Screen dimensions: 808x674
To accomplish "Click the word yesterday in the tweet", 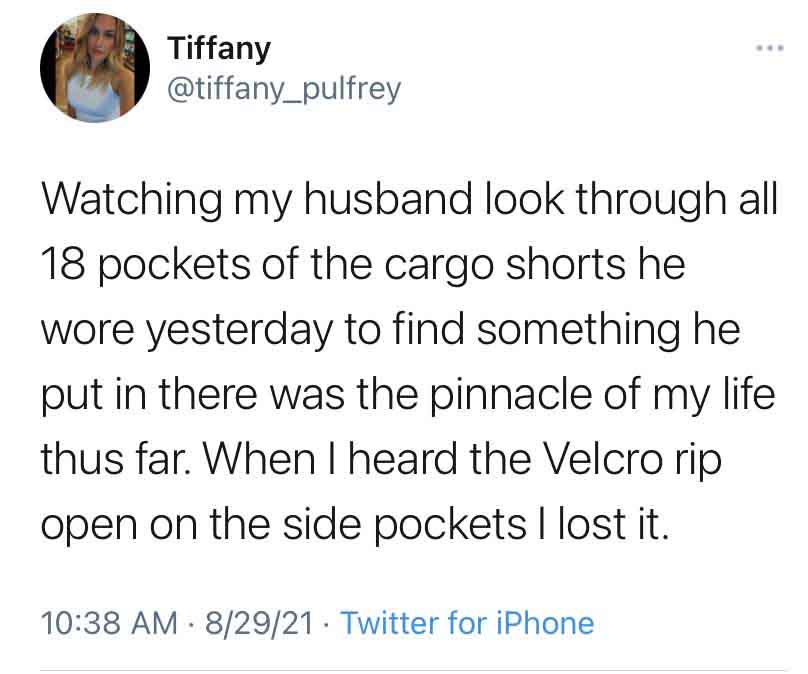I will [238, 331].
